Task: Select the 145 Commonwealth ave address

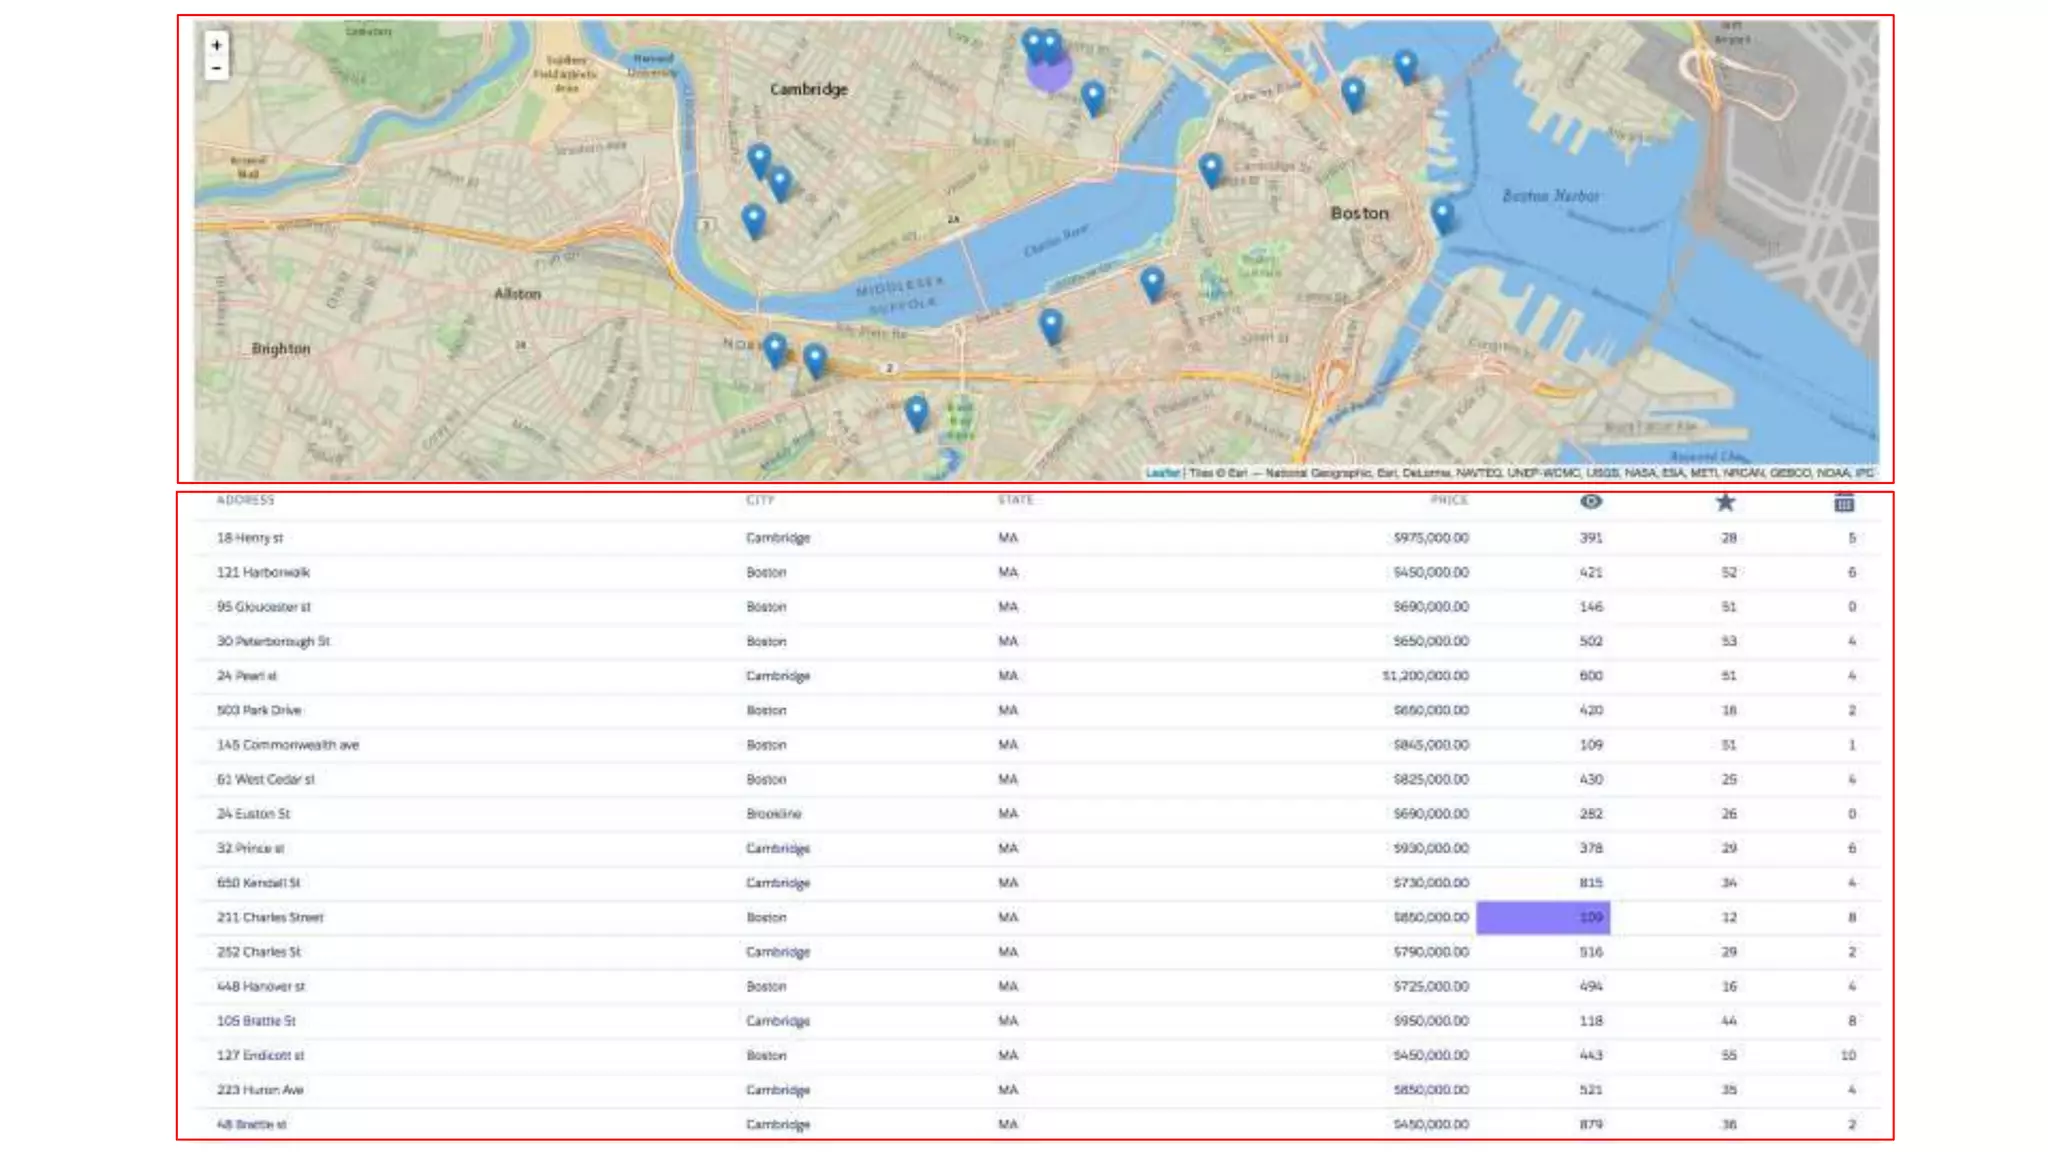Action: [x=288, y=745]
